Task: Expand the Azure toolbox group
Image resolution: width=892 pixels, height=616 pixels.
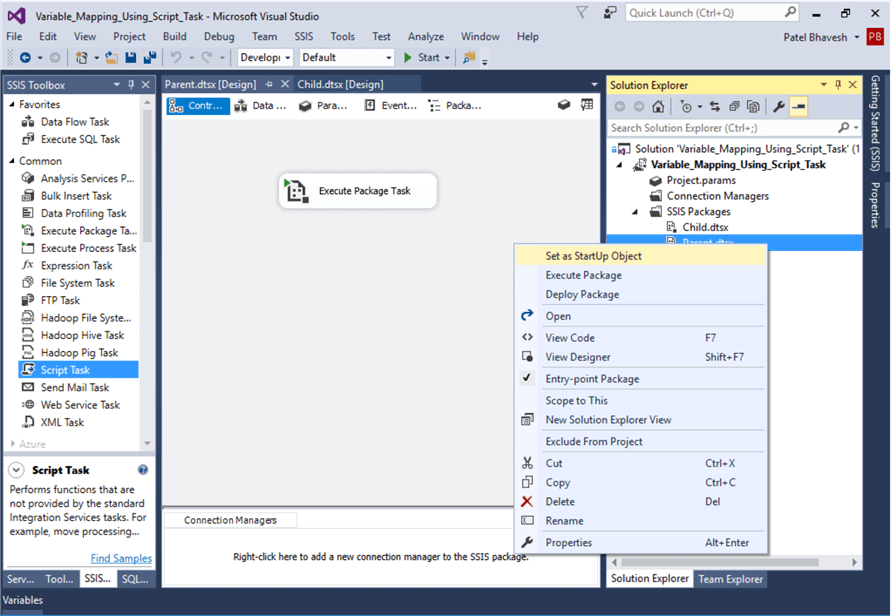Action: 13,444
